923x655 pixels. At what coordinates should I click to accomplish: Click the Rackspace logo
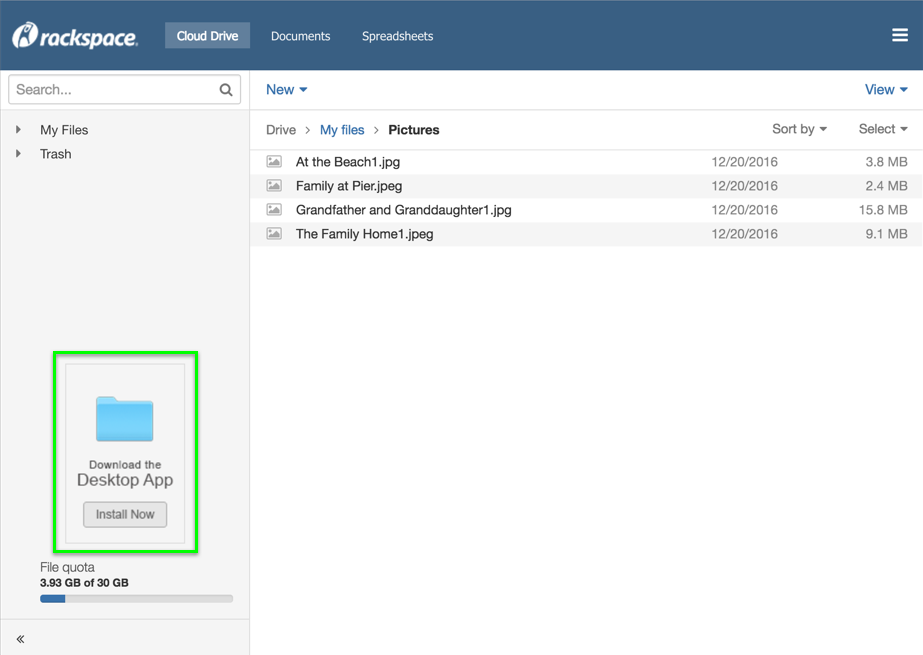(75, 36)
